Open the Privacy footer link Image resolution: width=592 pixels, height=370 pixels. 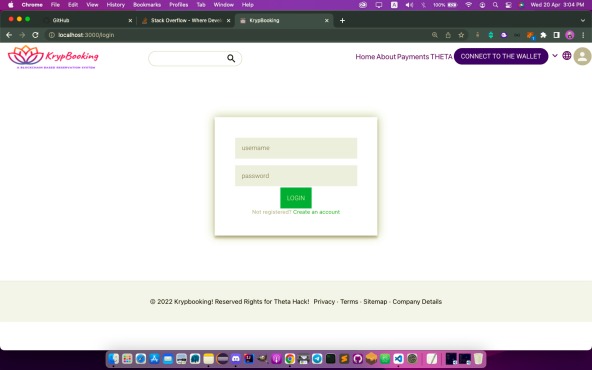coord(324,302)
